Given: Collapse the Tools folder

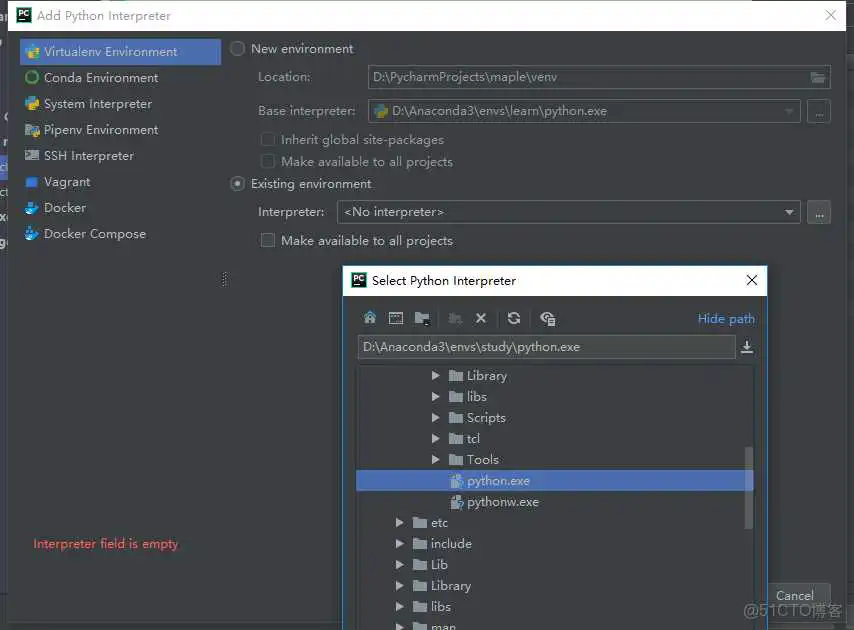Looking at the screenshot, I should tap(436, 459).
